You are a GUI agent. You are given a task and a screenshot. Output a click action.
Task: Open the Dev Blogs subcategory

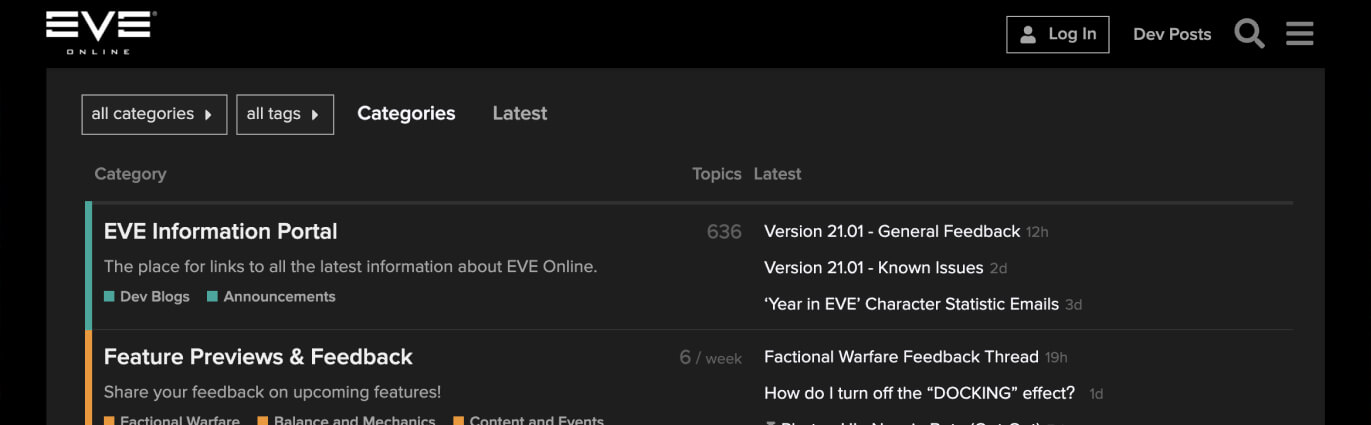154,297
